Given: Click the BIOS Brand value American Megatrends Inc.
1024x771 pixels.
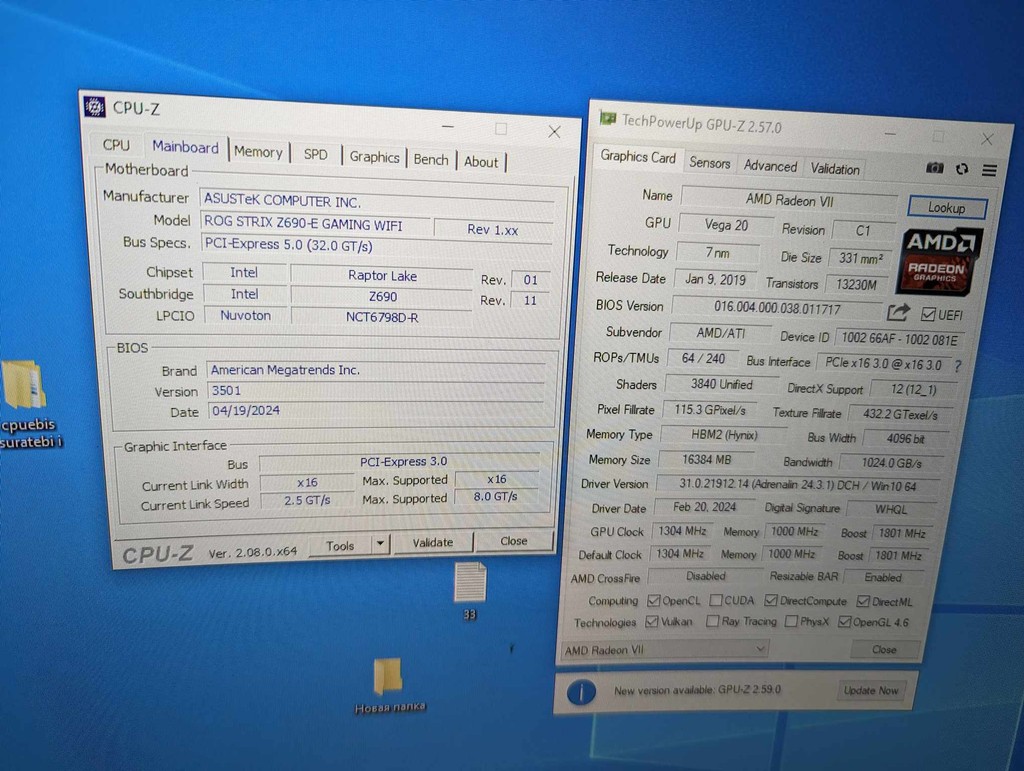Looking at the screenshot, I should click(376, 370).
